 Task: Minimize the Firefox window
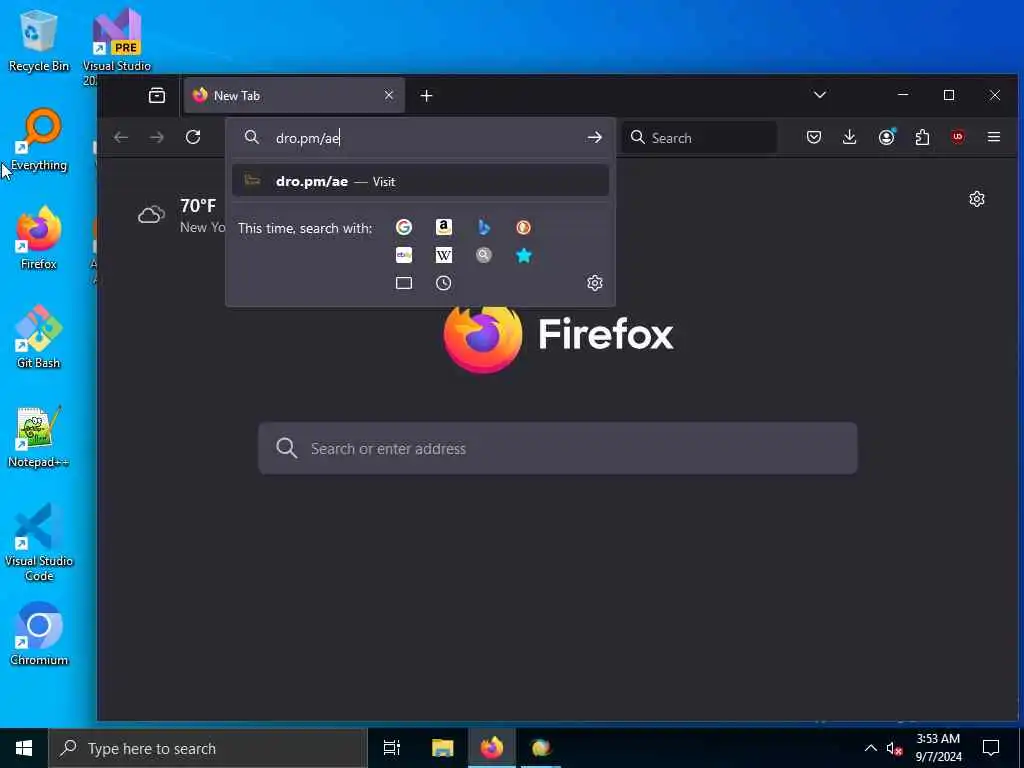(x=903, y=95)
